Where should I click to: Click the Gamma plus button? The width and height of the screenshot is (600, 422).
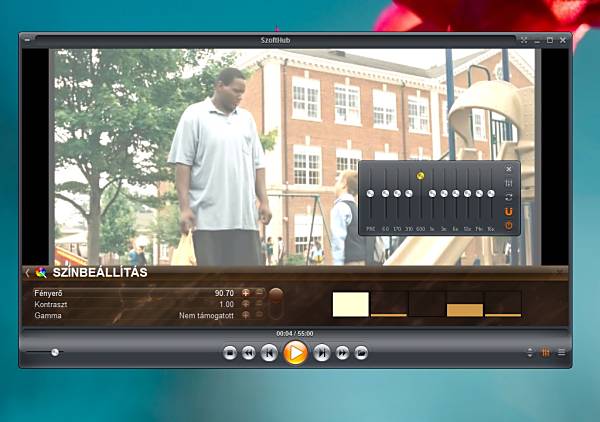coord(246,315)
